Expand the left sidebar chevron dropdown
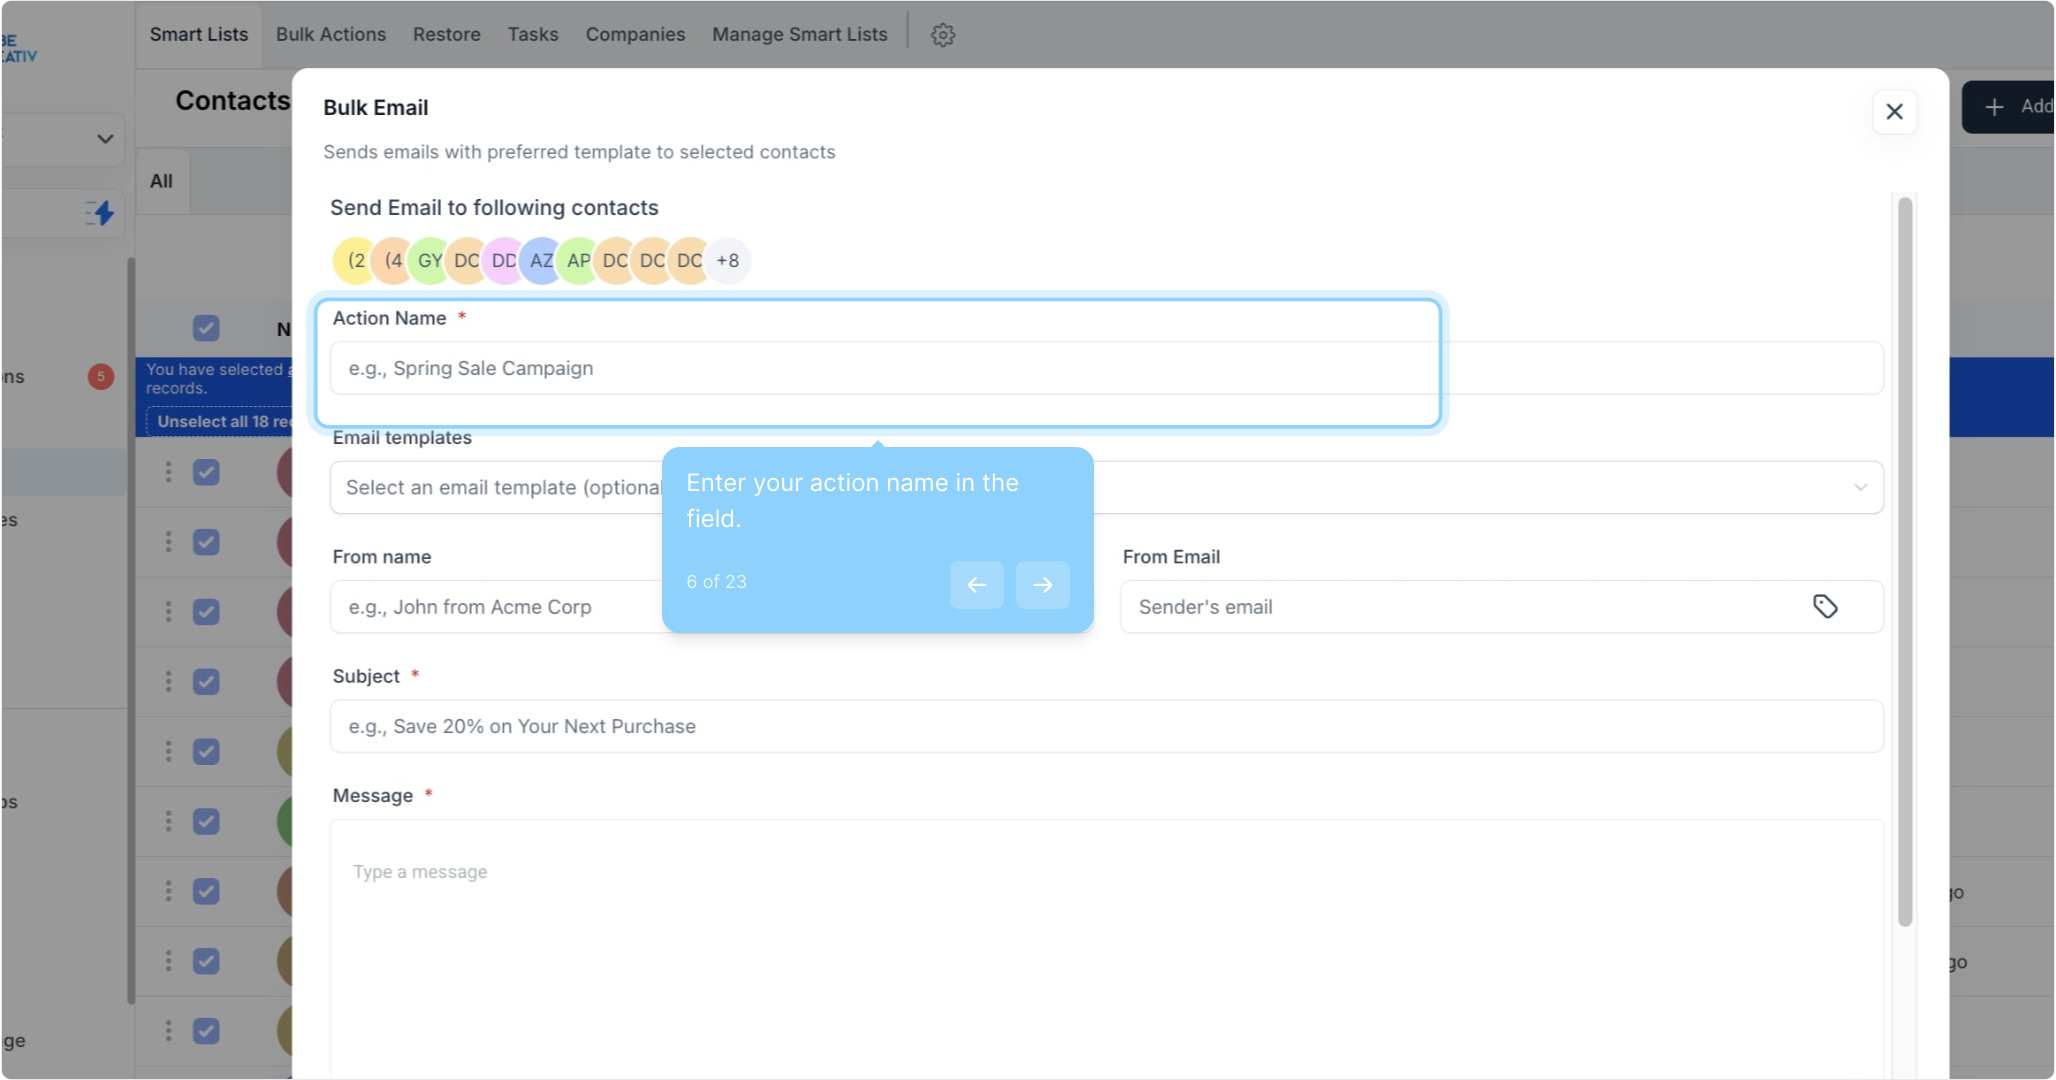The width and height of the screenshot is (2056, 1080). pos(105,139)
